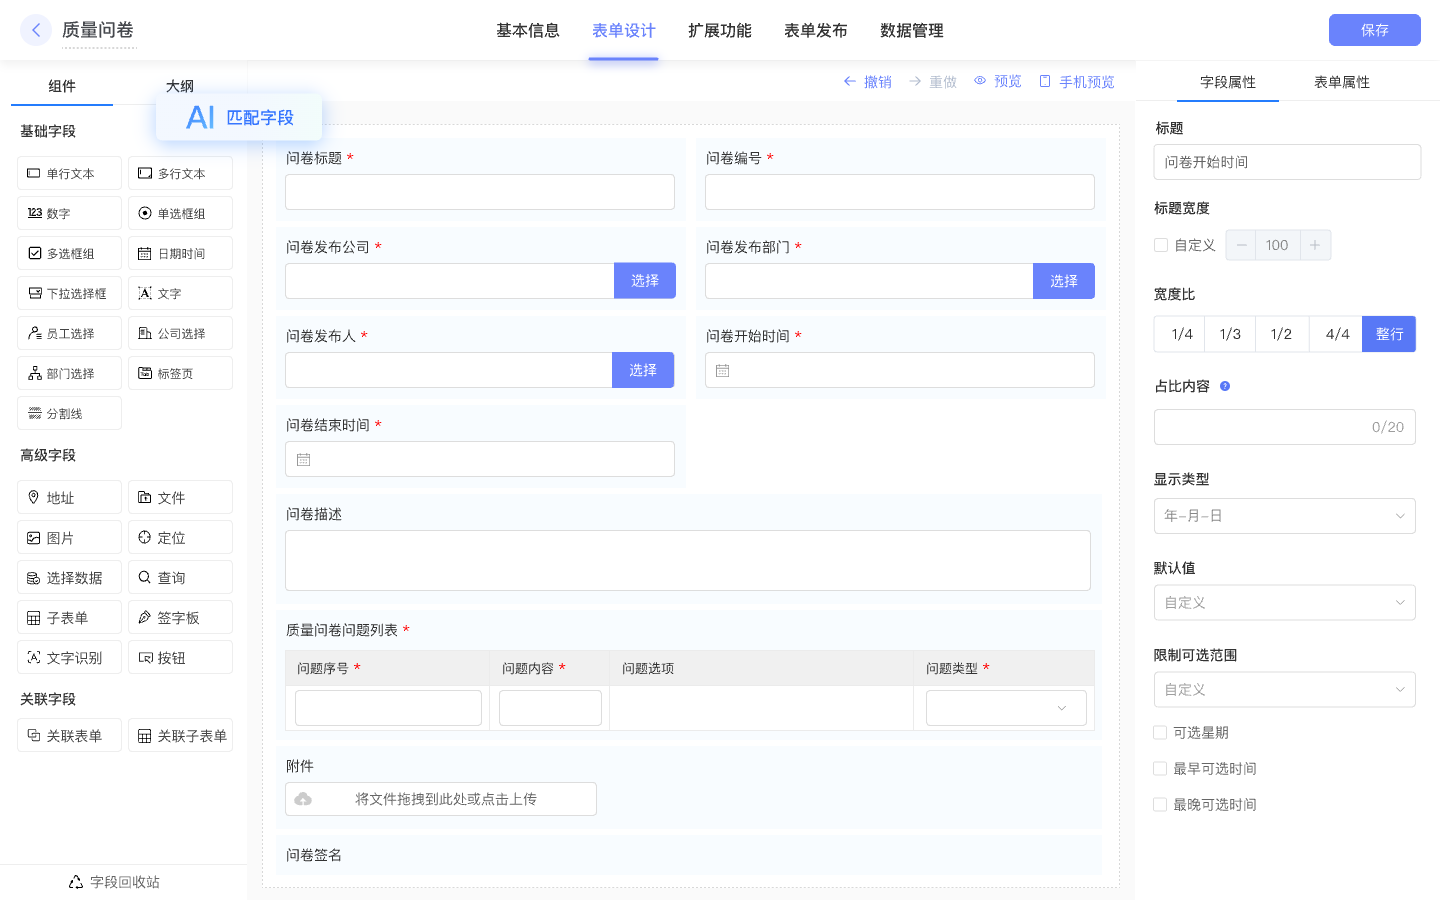Add a 单行文本 field component
Screen dimensions: 1440x900
pos(69,173)
